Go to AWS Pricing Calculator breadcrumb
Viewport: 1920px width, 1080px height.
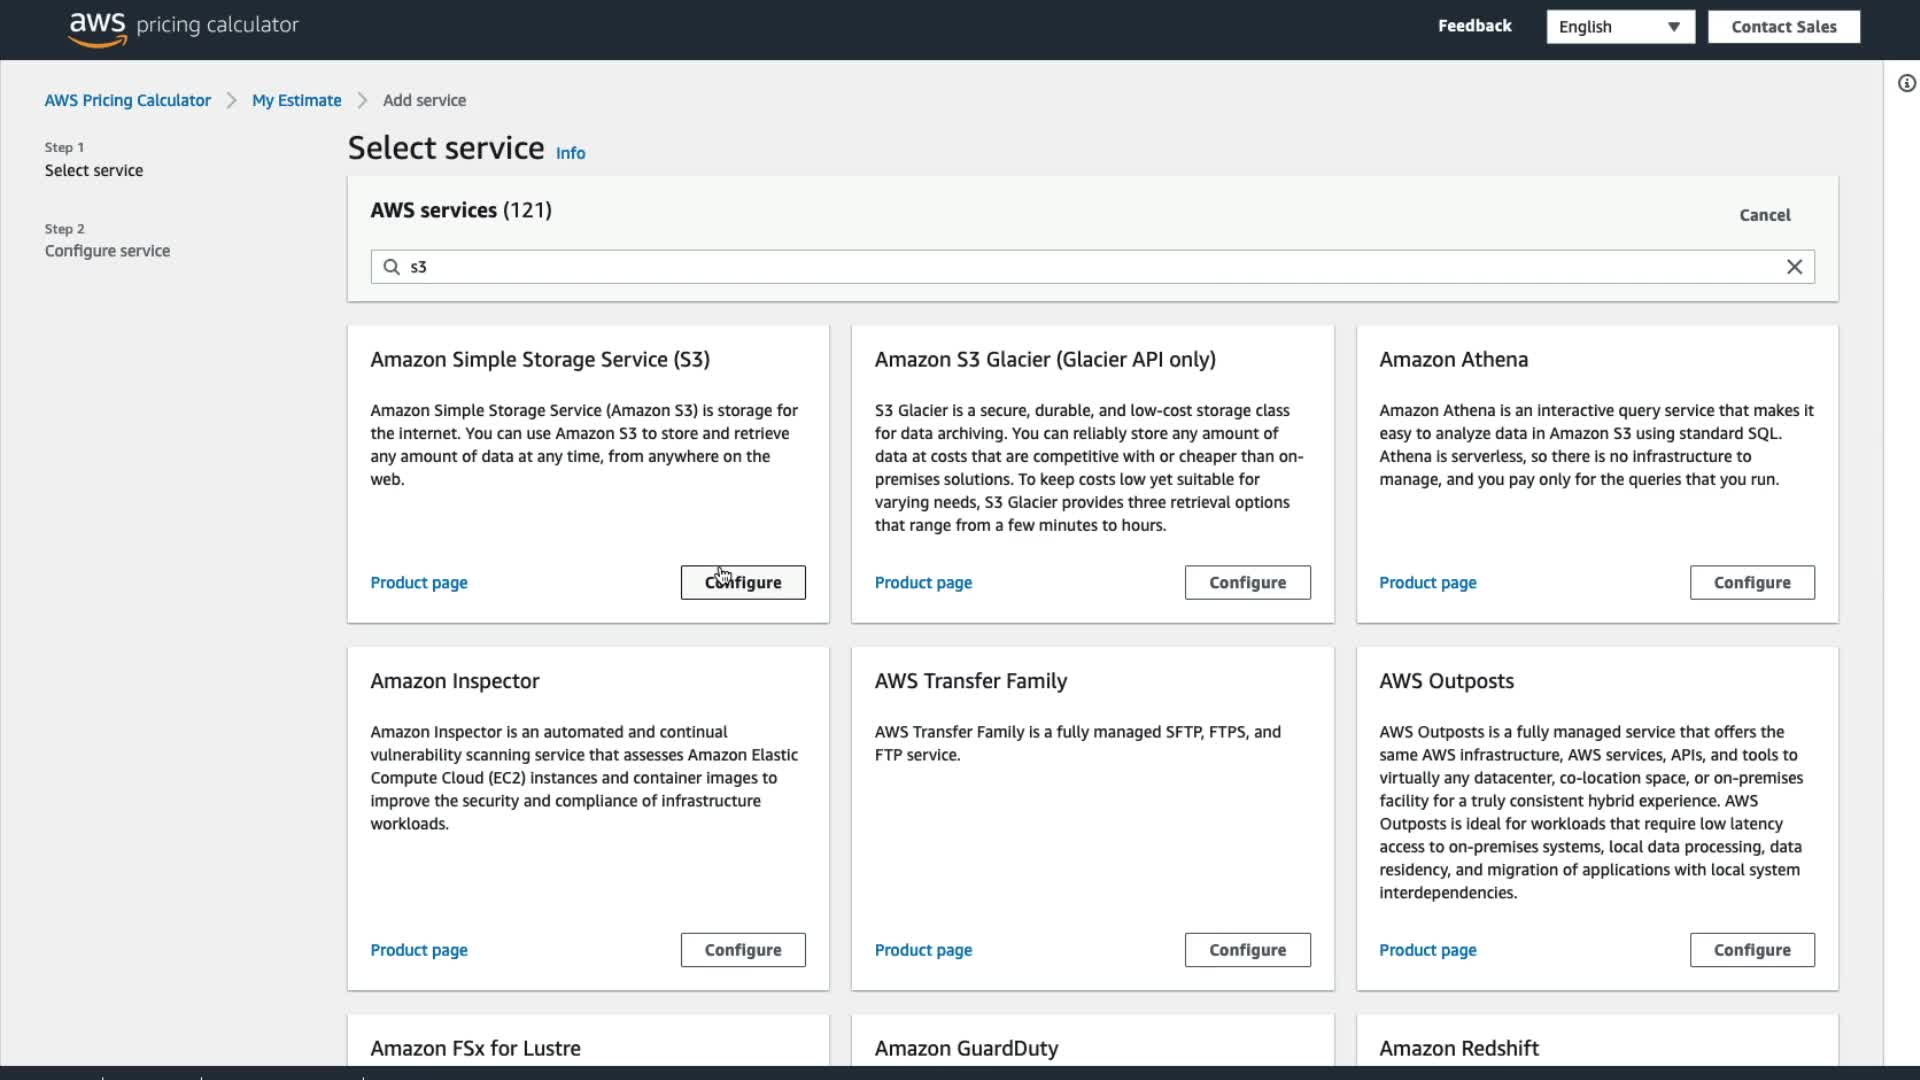click(x=127, y=100)
